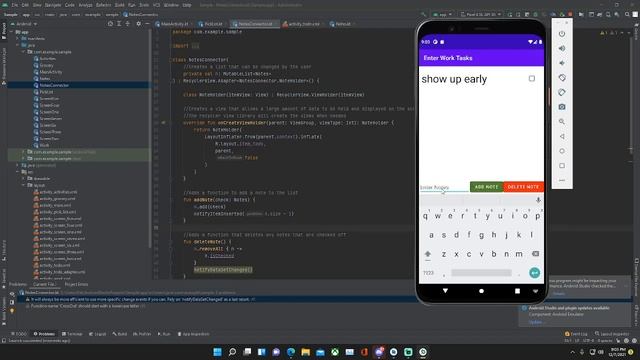This screenshot has width=640, height=360.
Task: Raise emulator volume with the volume-up icon
Action: pos(562,48)
